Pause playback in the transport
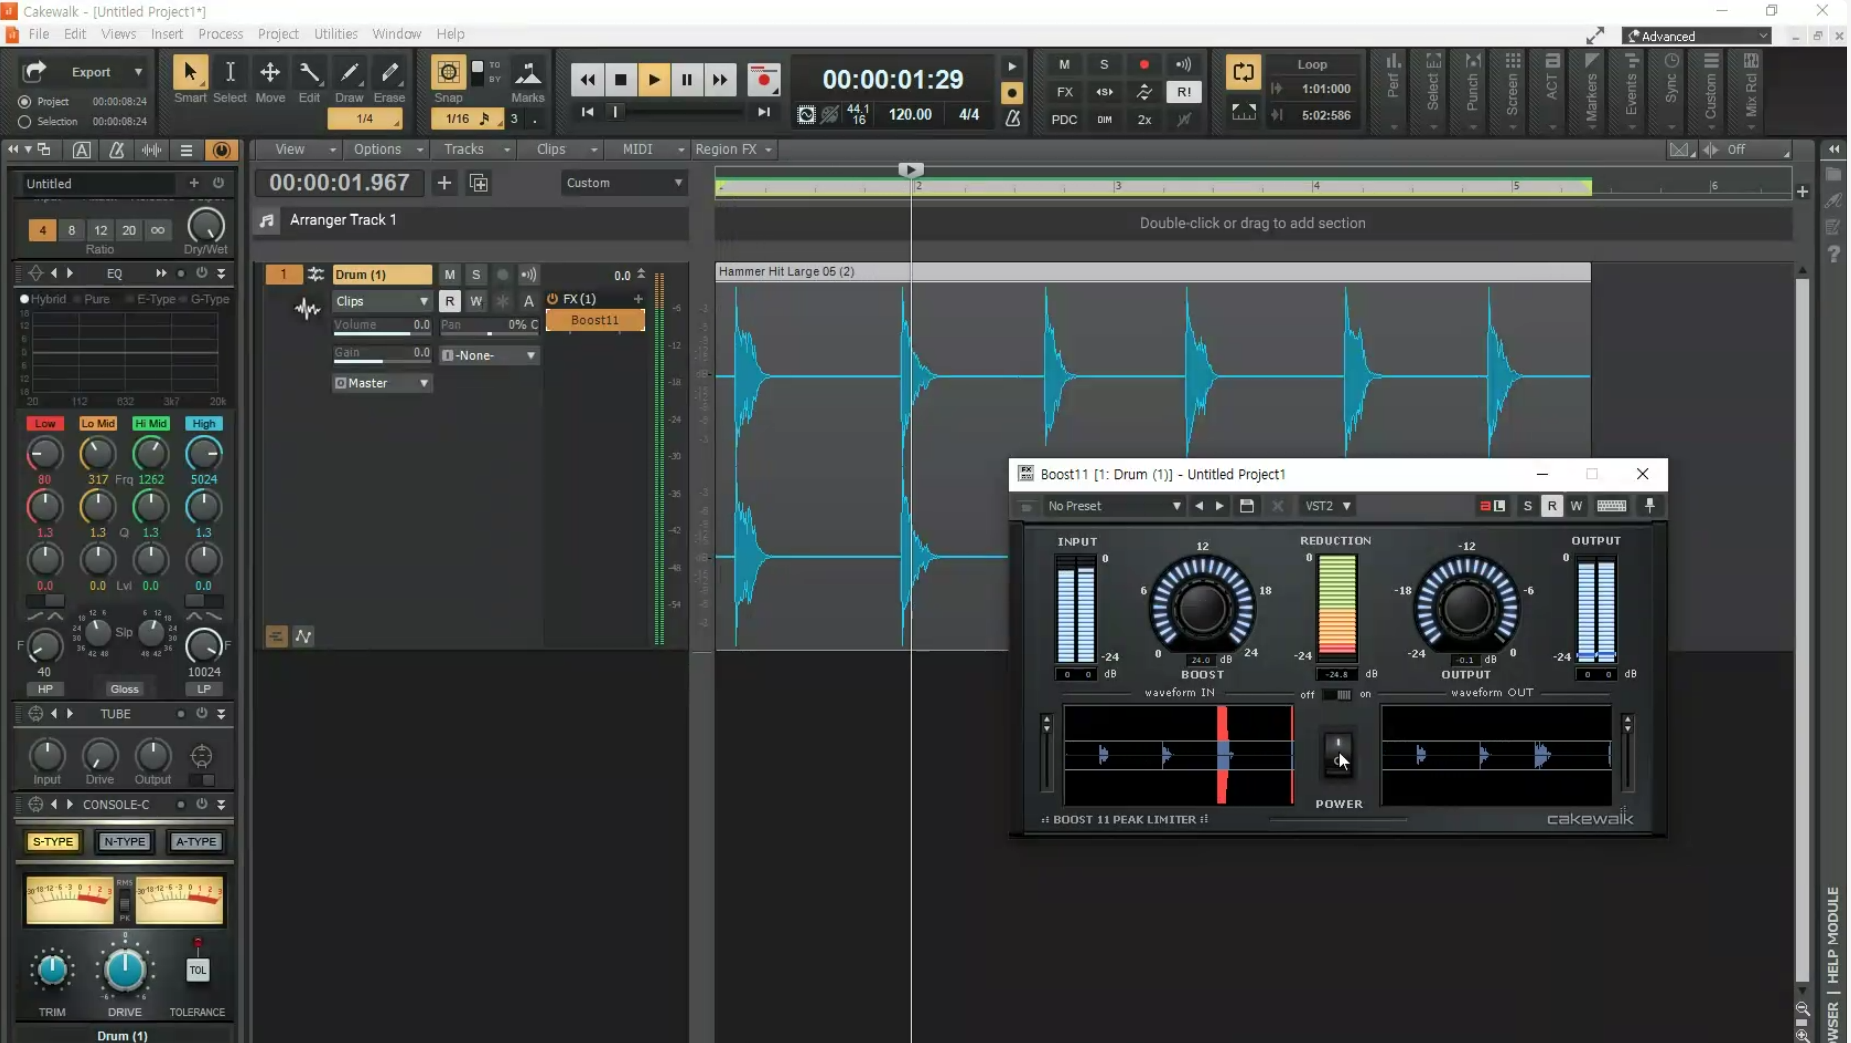 tap(686, 80)
